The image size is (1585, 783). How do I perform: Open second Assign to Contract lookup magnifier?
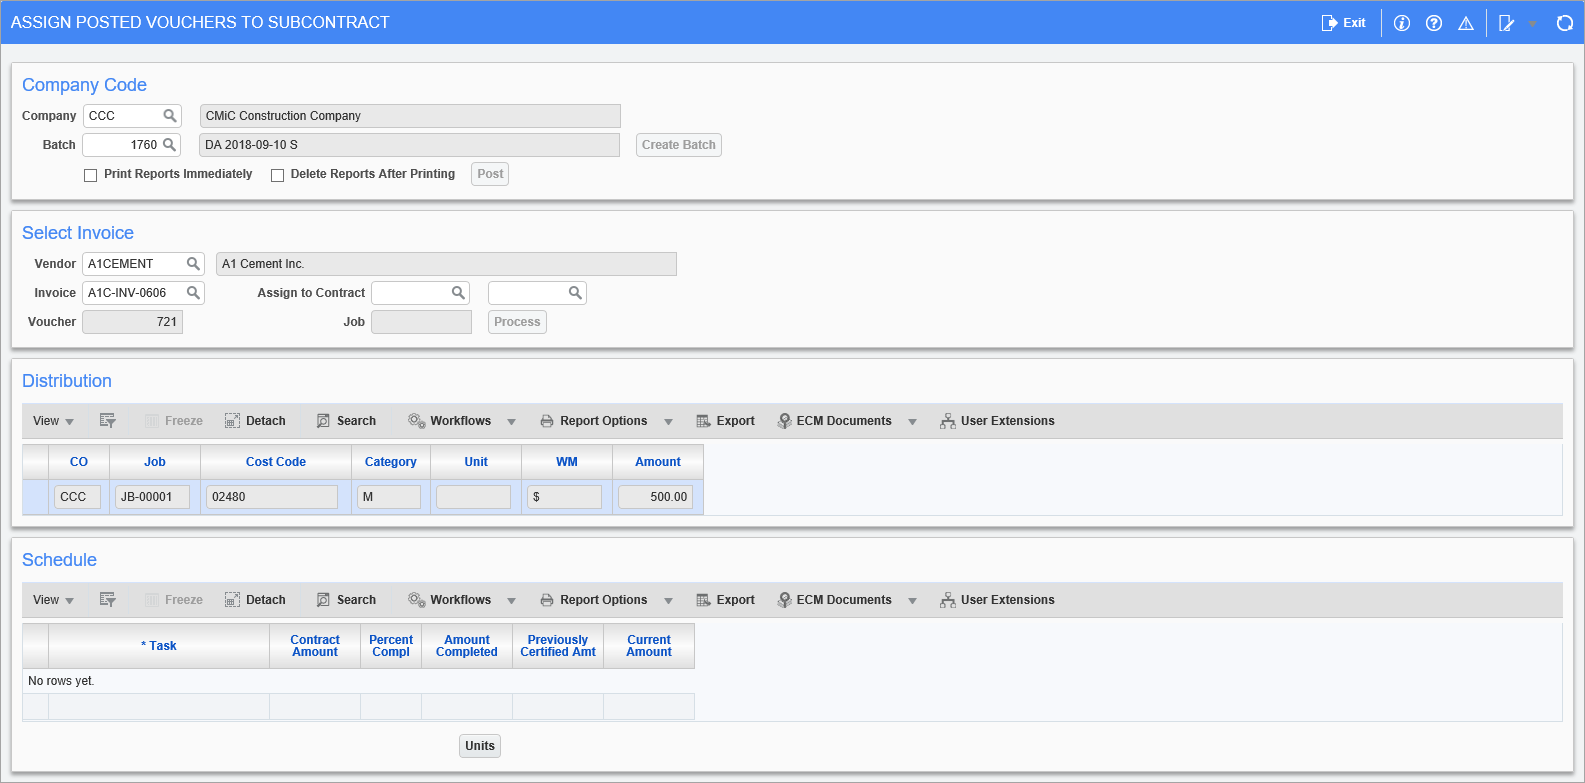tap(575, 293)
